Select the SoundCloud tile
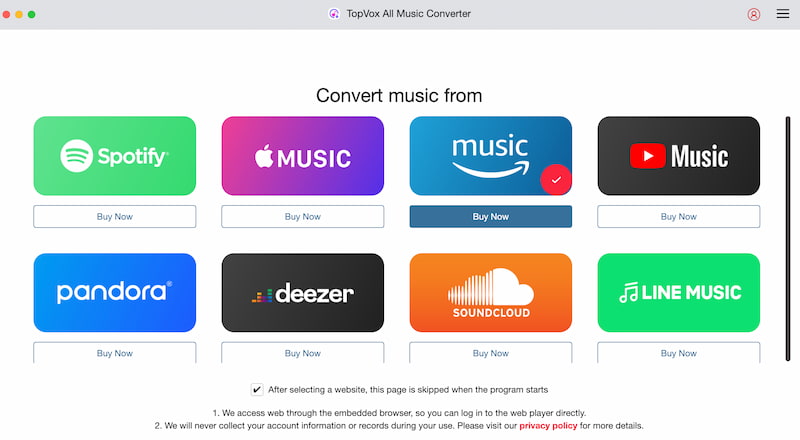This screenshot has width=800, height=440. pos(490,292)
